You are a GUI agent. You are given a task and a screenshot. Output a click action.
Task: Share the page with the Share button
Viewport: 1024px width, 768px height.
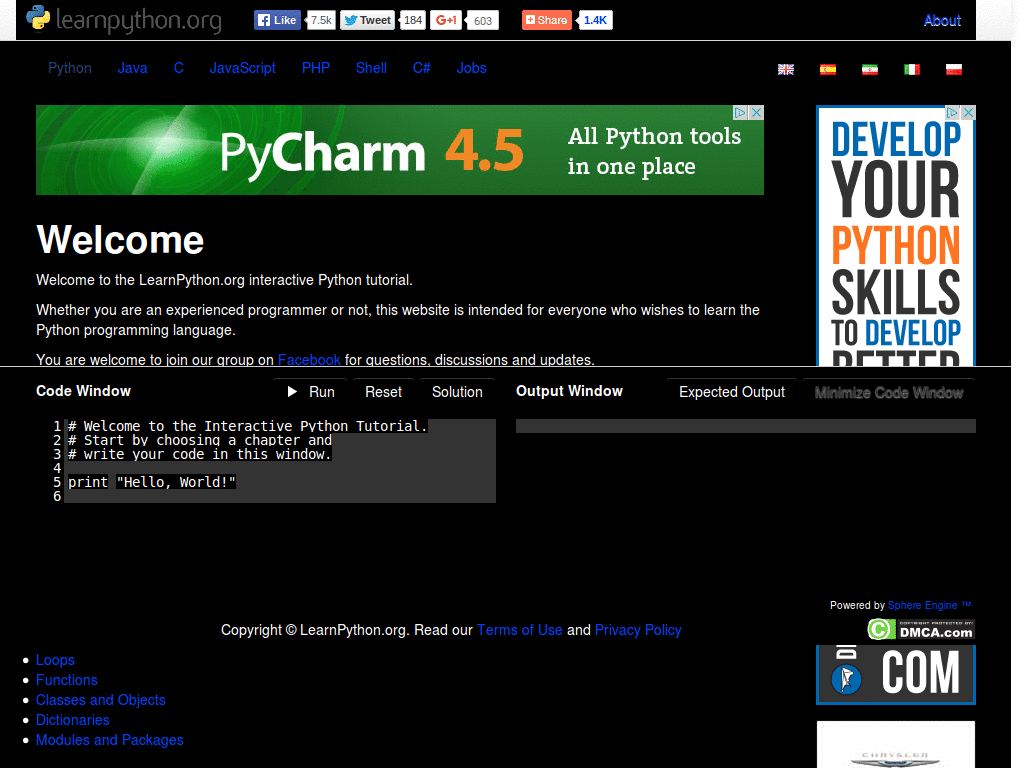pos(546,19)
